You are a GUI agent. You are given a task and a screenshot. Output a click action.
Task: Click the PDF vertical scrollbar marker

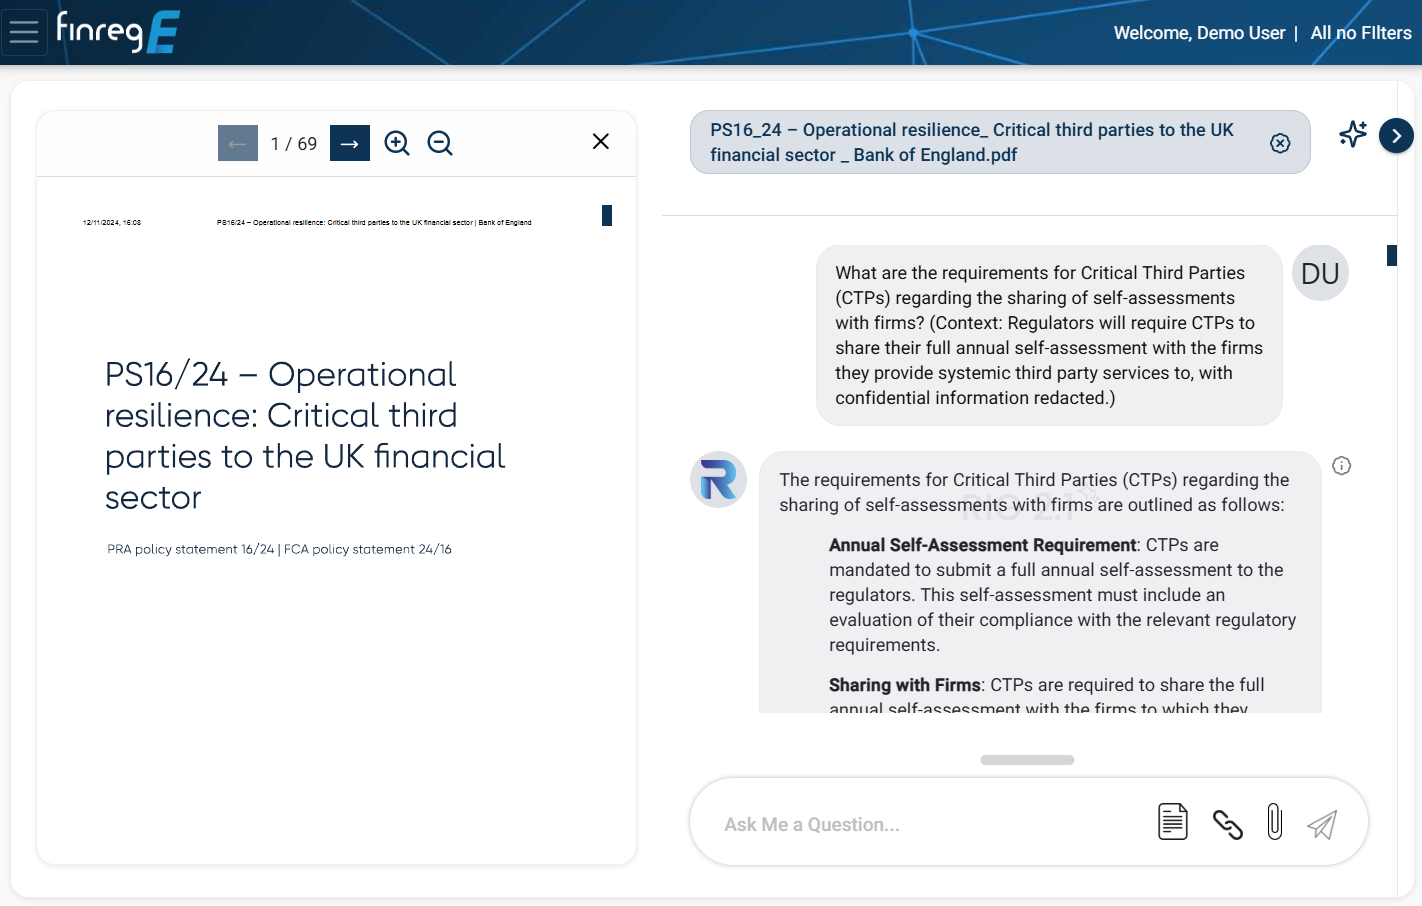point(607,215)
